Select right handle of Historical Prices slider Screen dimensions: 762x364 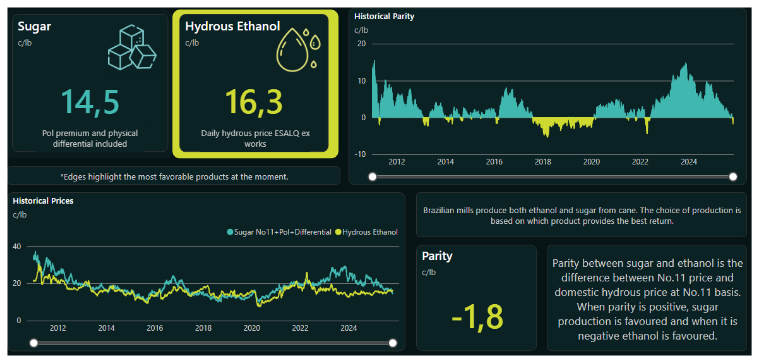pos(393,343)
